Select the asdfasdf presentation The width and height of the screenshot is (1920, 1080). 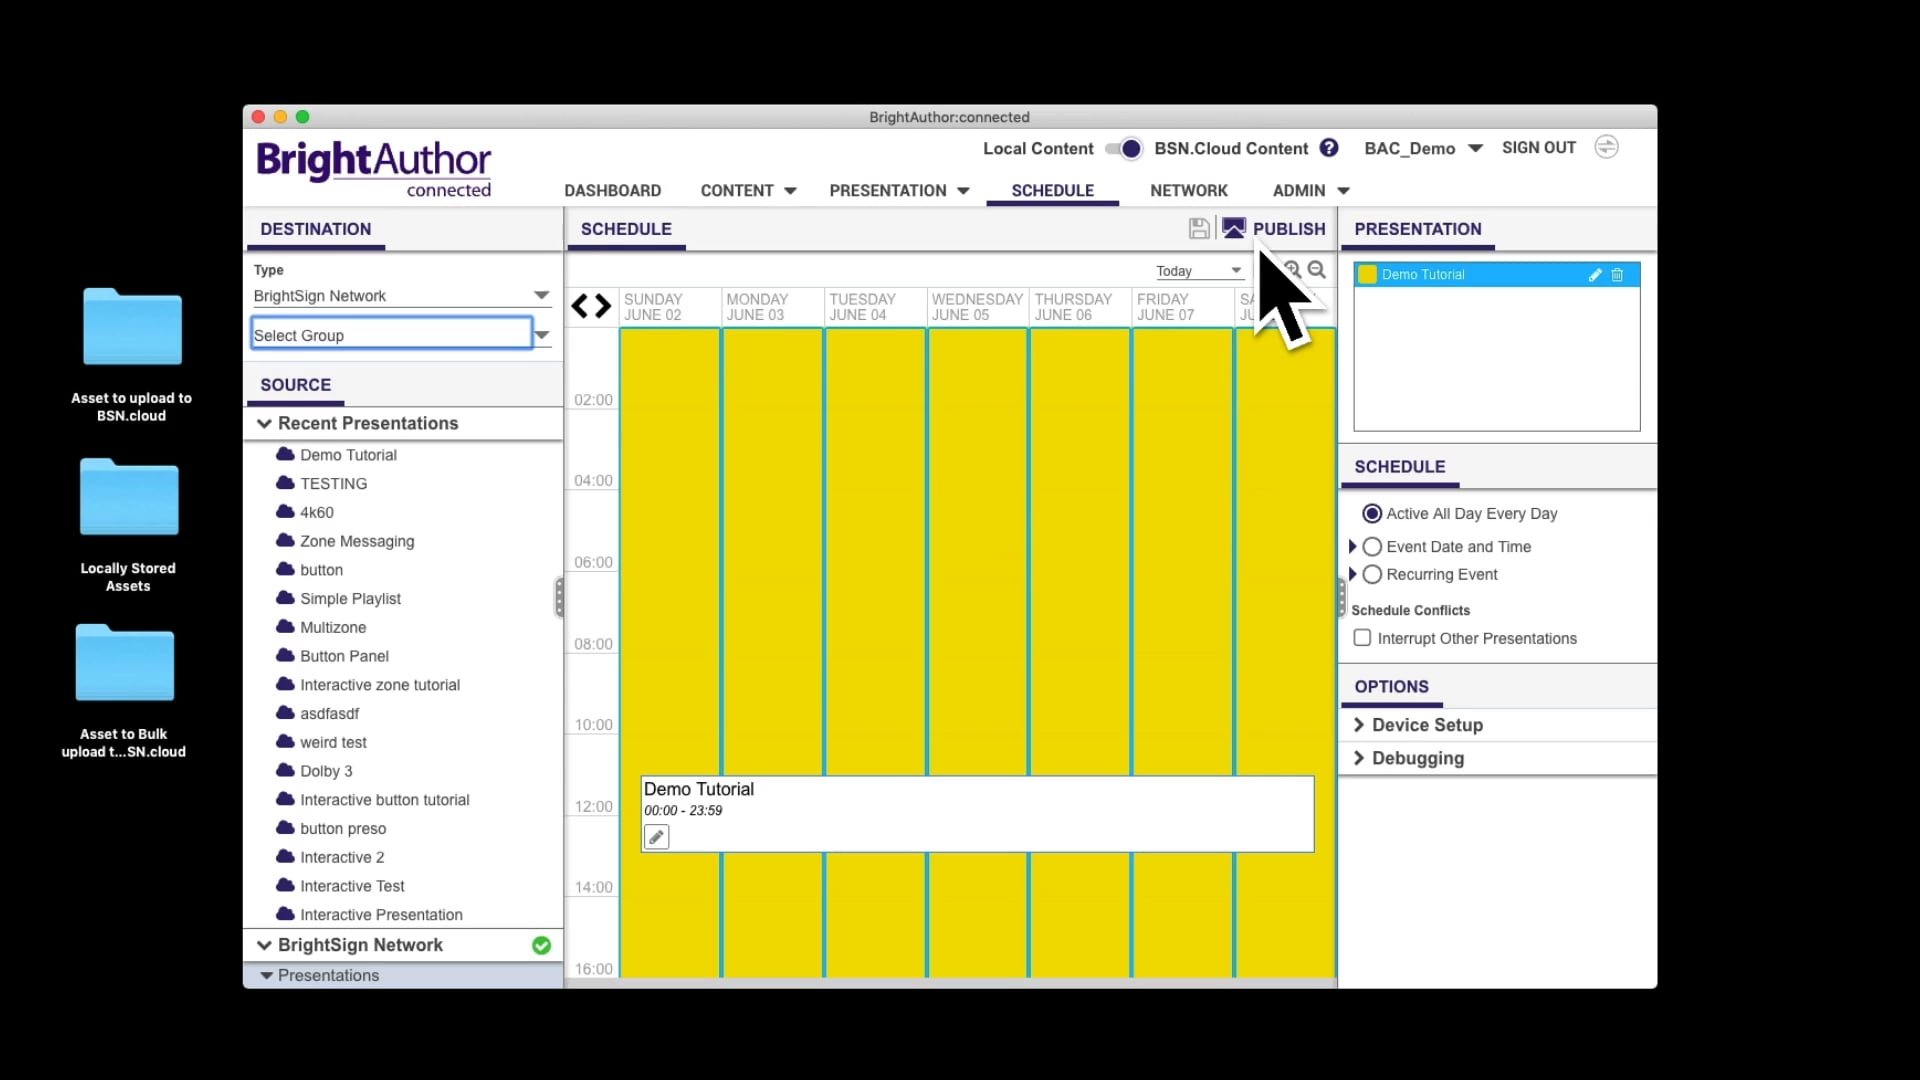(329, 714)
